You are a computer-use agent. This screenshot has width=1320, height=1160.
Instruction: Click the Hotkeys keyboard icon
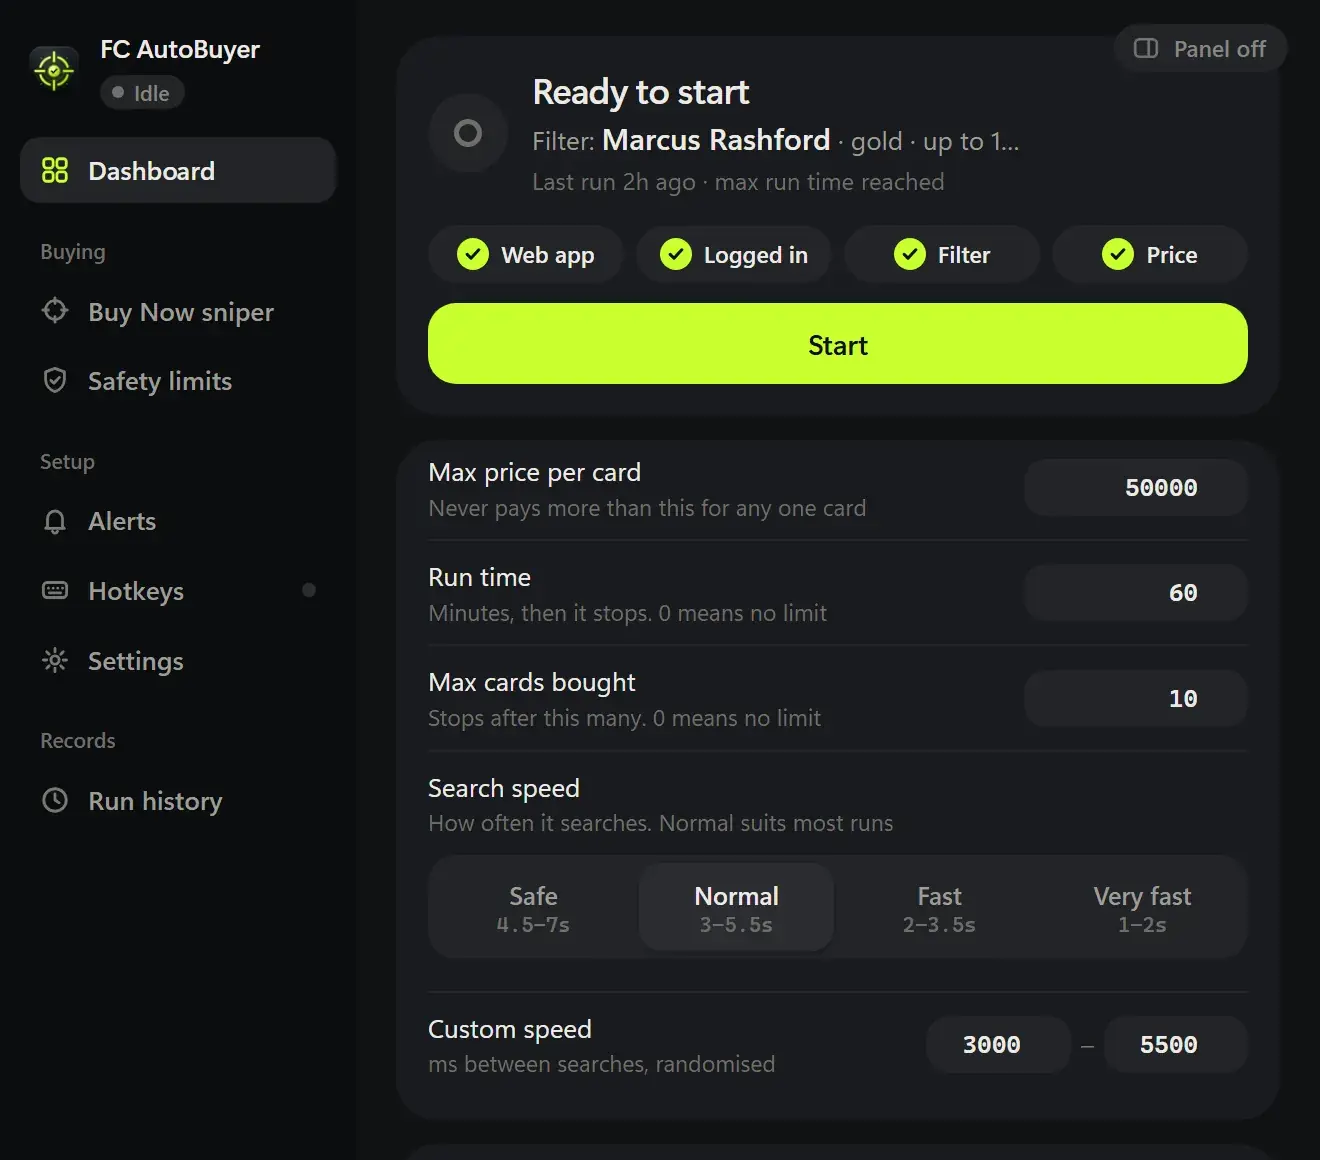click(x=55, y=590)
